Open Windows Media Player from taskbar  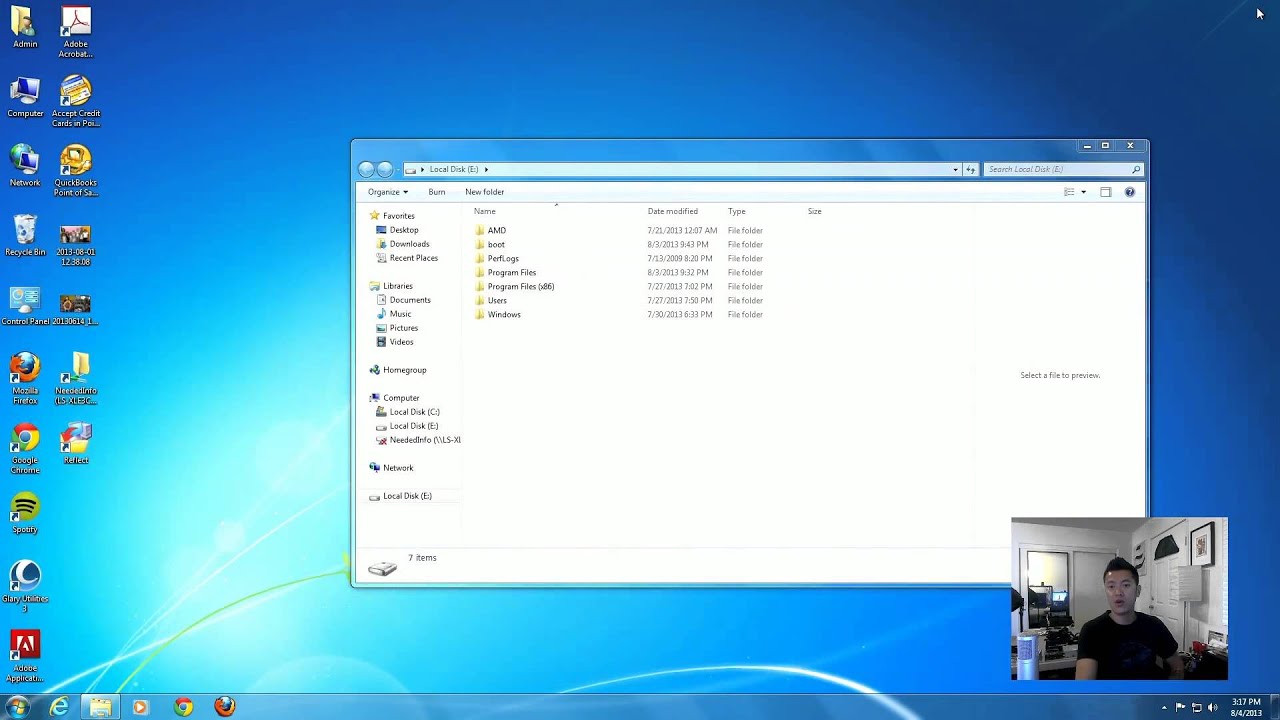(x=140, y=707)
